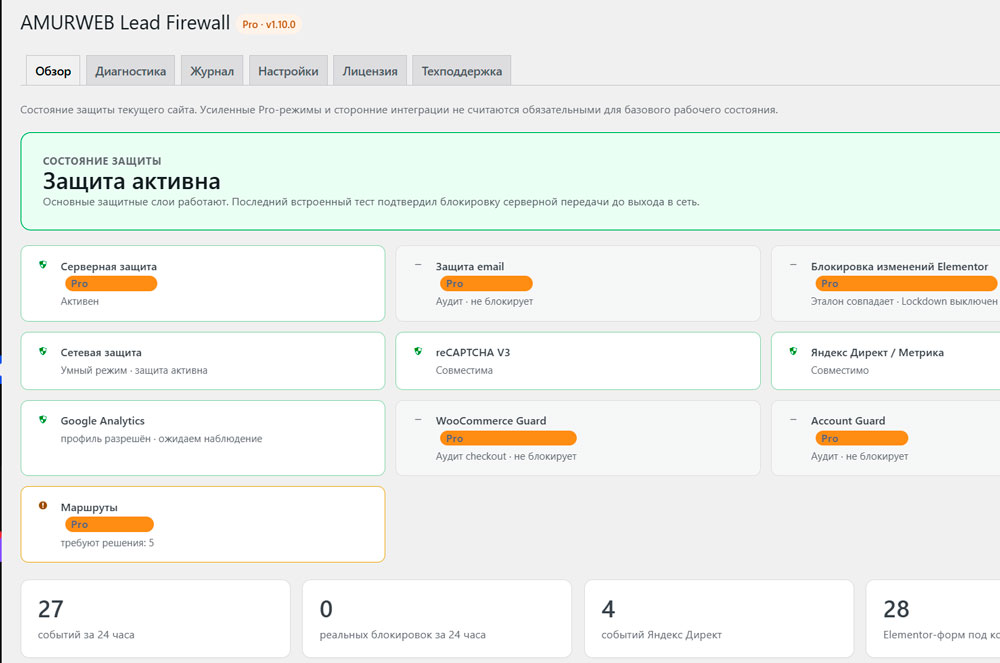Click the dash icon beside Блокировка изменений Elementor
The height and width of the screenshot is (663, 1000).
(793, 265)
